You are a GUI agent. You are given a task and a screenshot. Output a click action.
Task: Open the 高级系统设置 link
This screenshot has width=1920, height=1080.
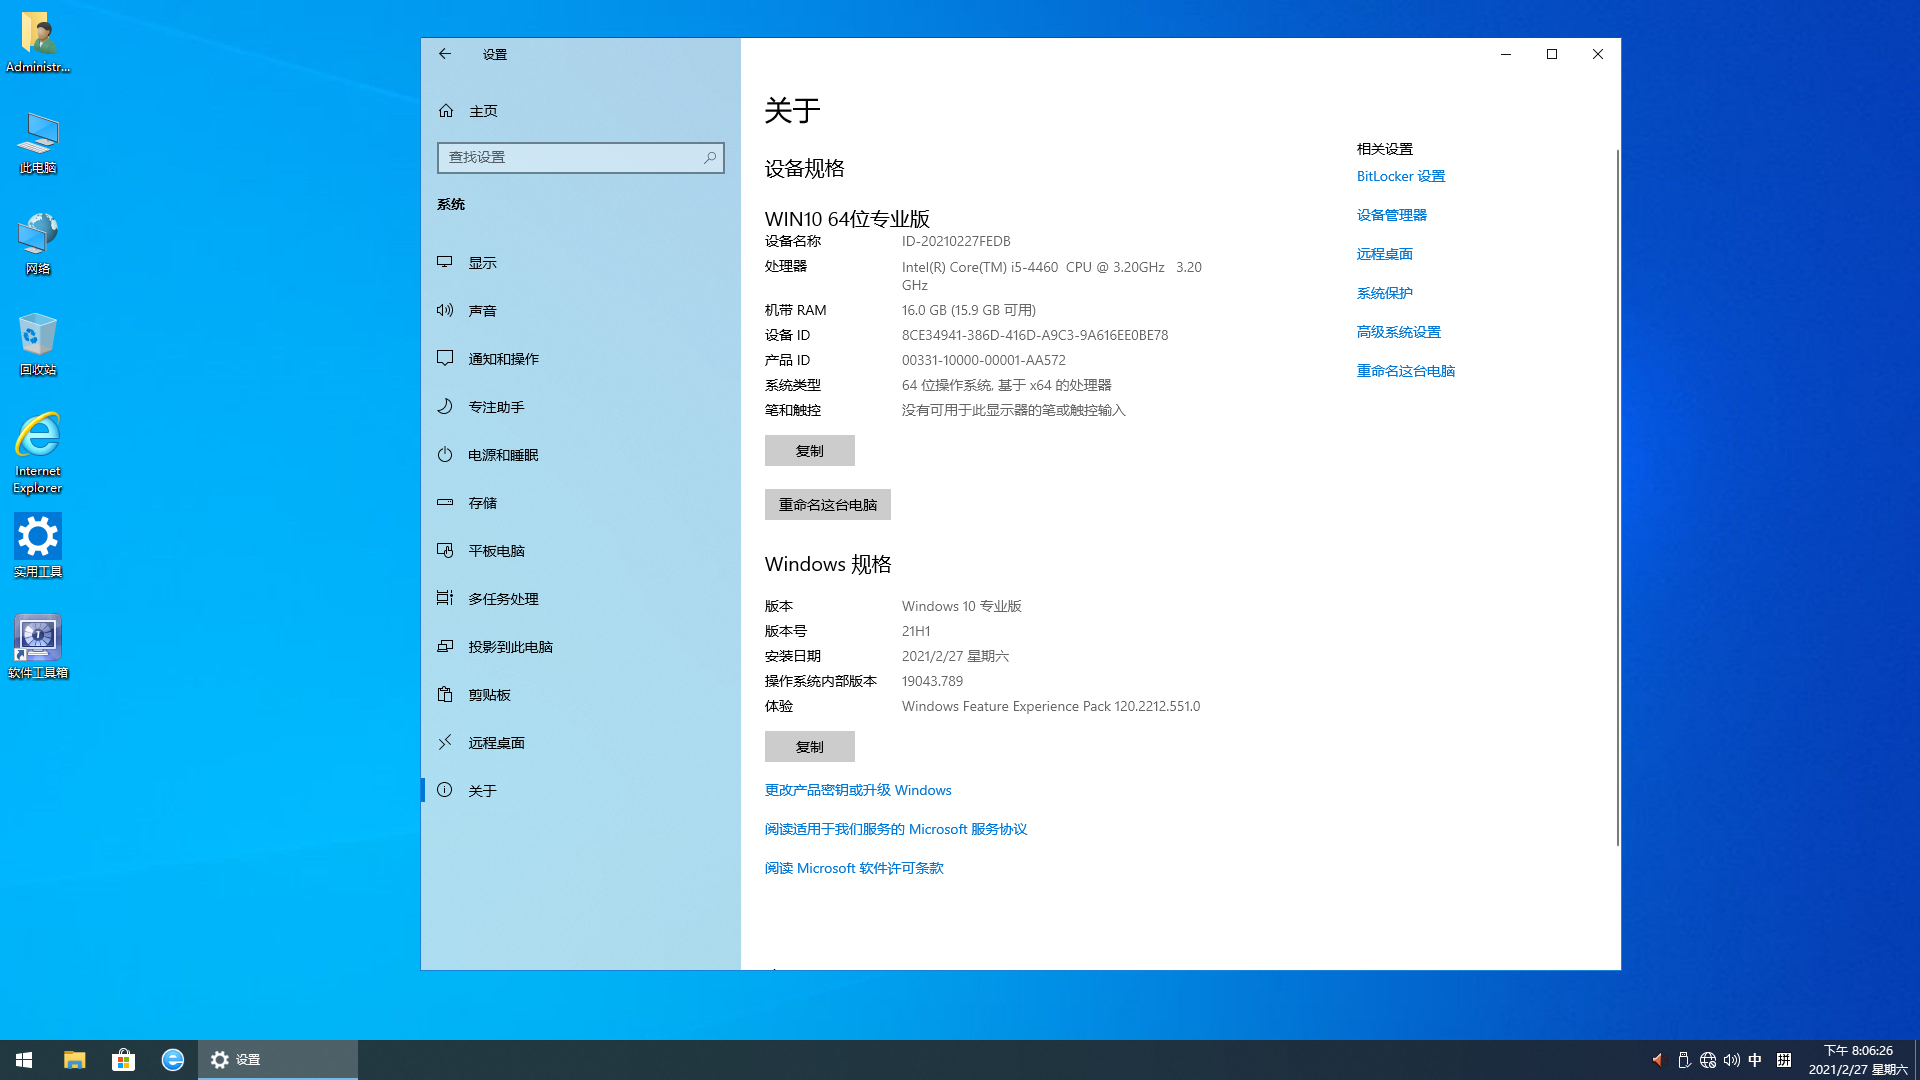pos(1399,332)
